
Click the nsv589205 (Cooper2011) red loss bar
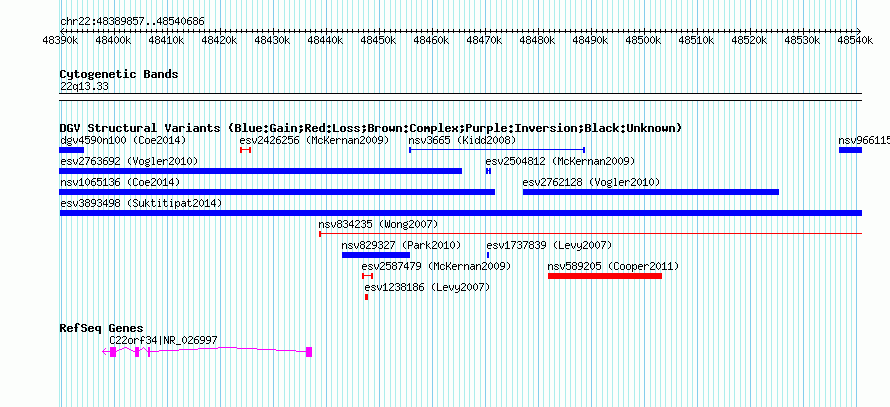tap(605, 276)
